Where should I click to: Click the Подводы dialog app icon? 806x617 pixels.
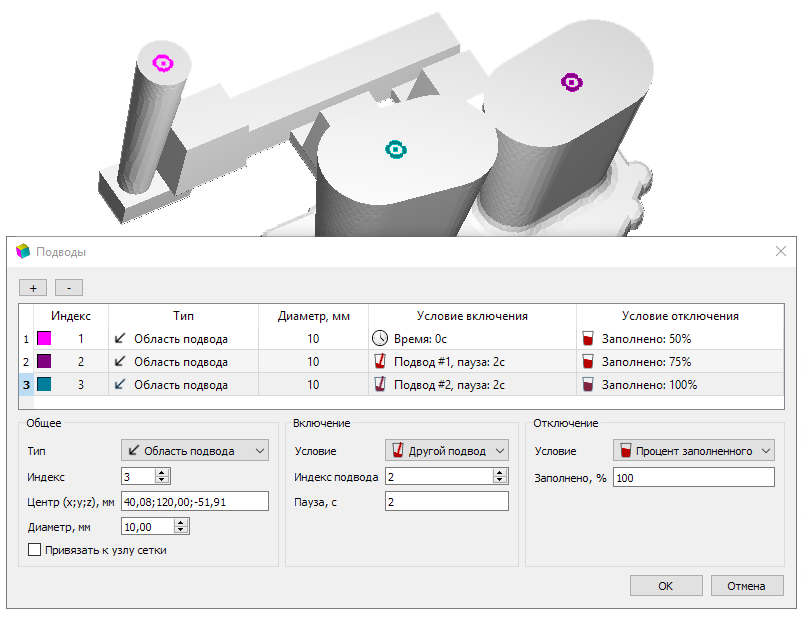pyautogui.click(x=23, y=251)
